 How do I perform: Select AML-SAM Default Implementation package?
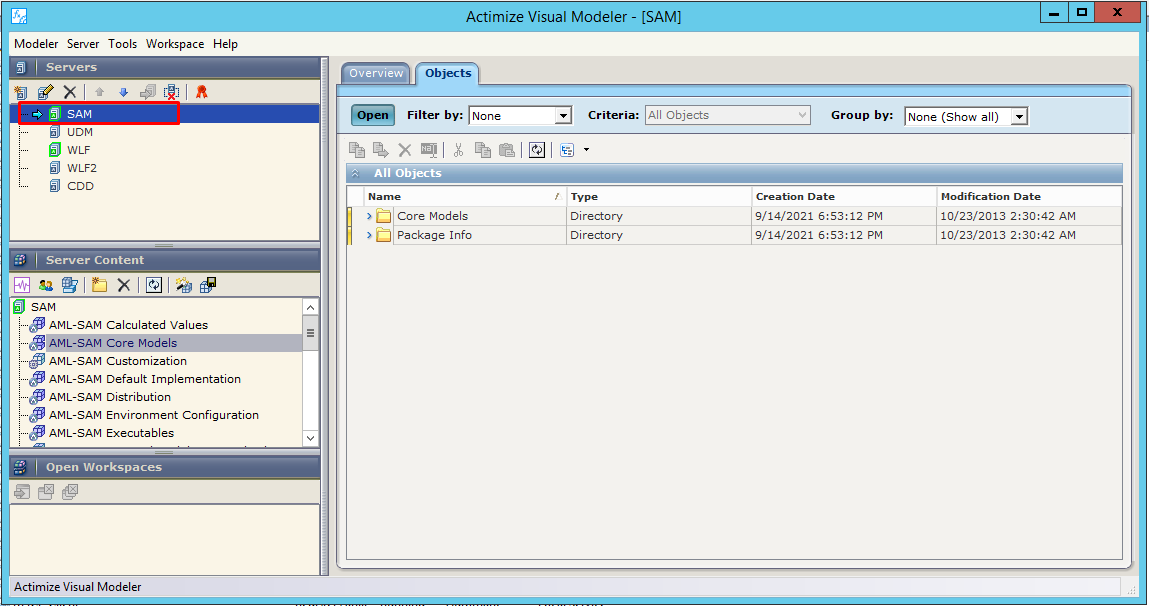click(x=144, y=380)
